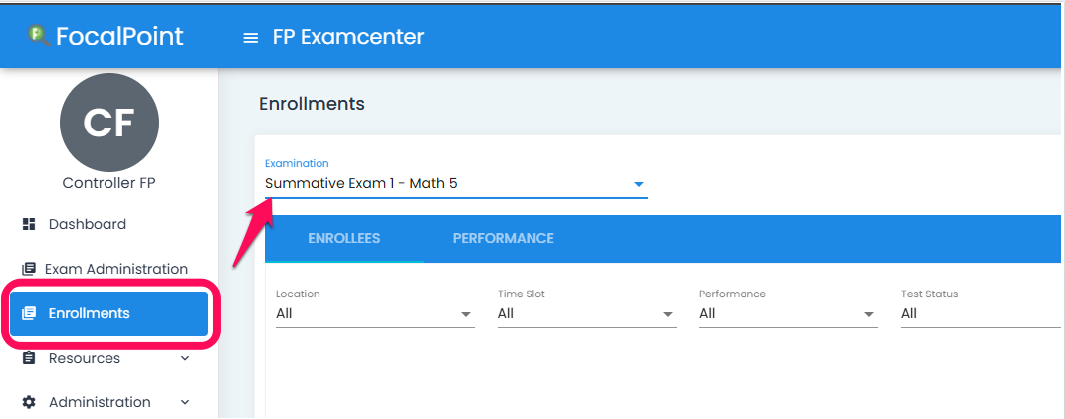Click the Dashboard grid icon
1065x419 pixels.
click(x=29, y=224)
